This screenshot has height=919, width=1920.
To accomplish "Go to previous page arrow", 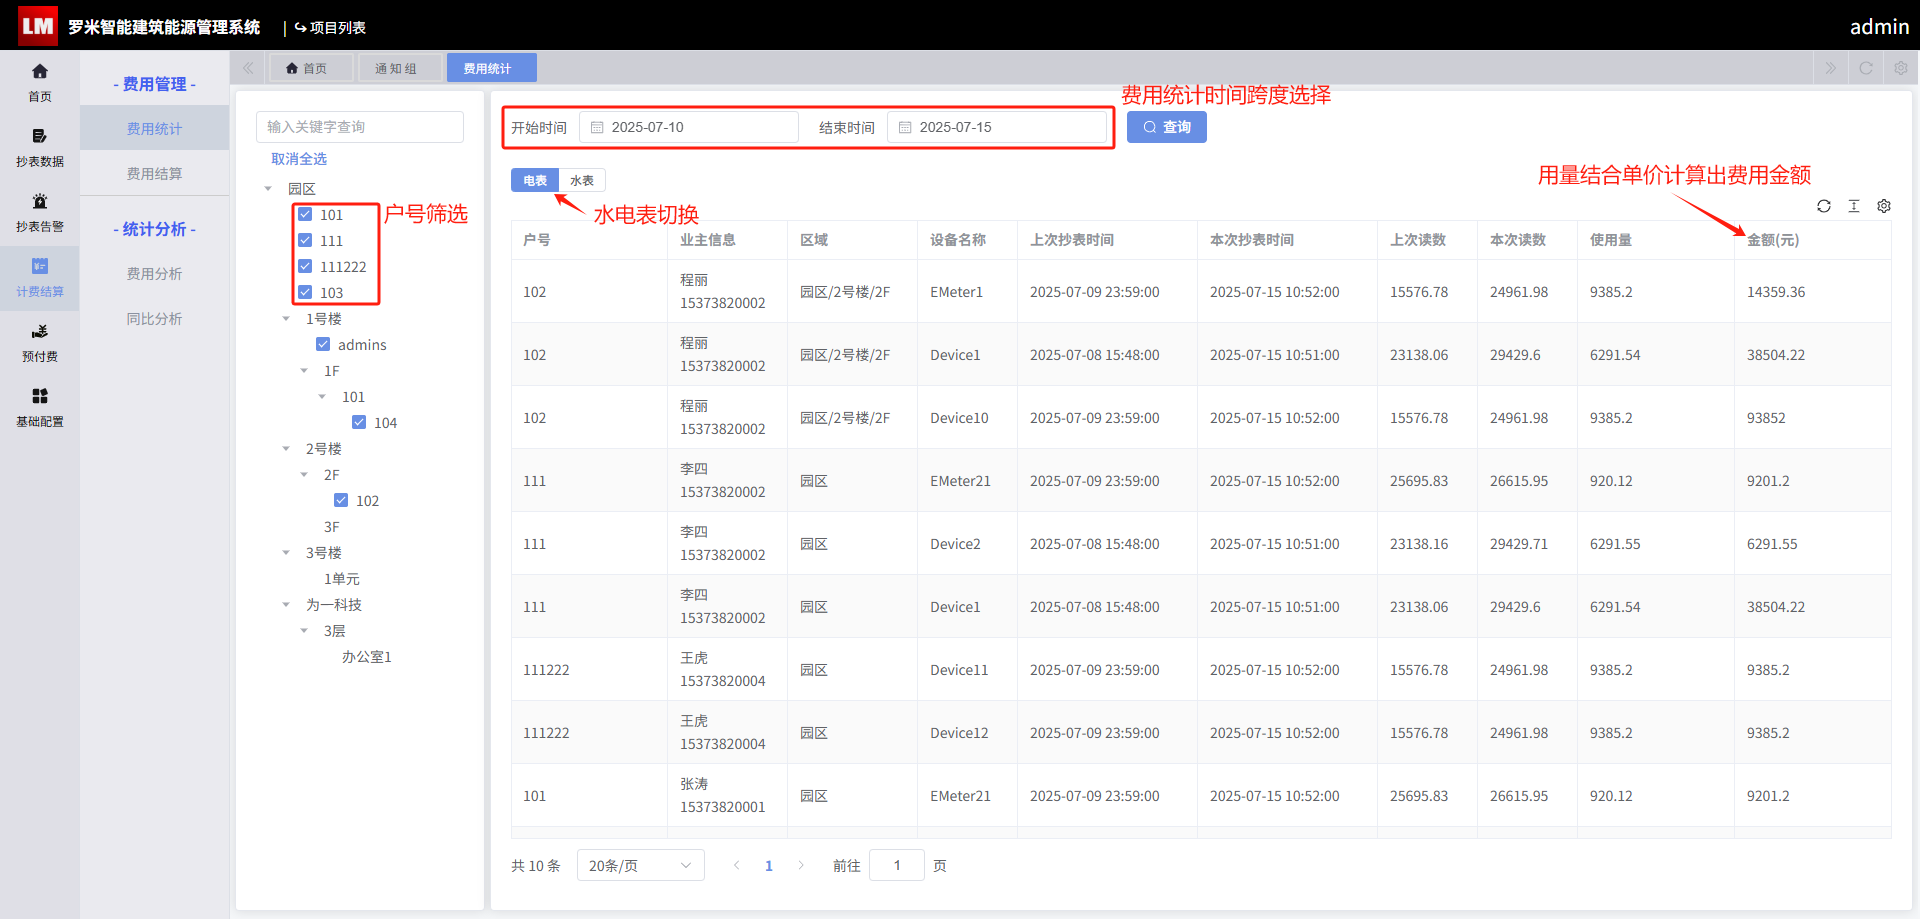I will pos(737,865).
